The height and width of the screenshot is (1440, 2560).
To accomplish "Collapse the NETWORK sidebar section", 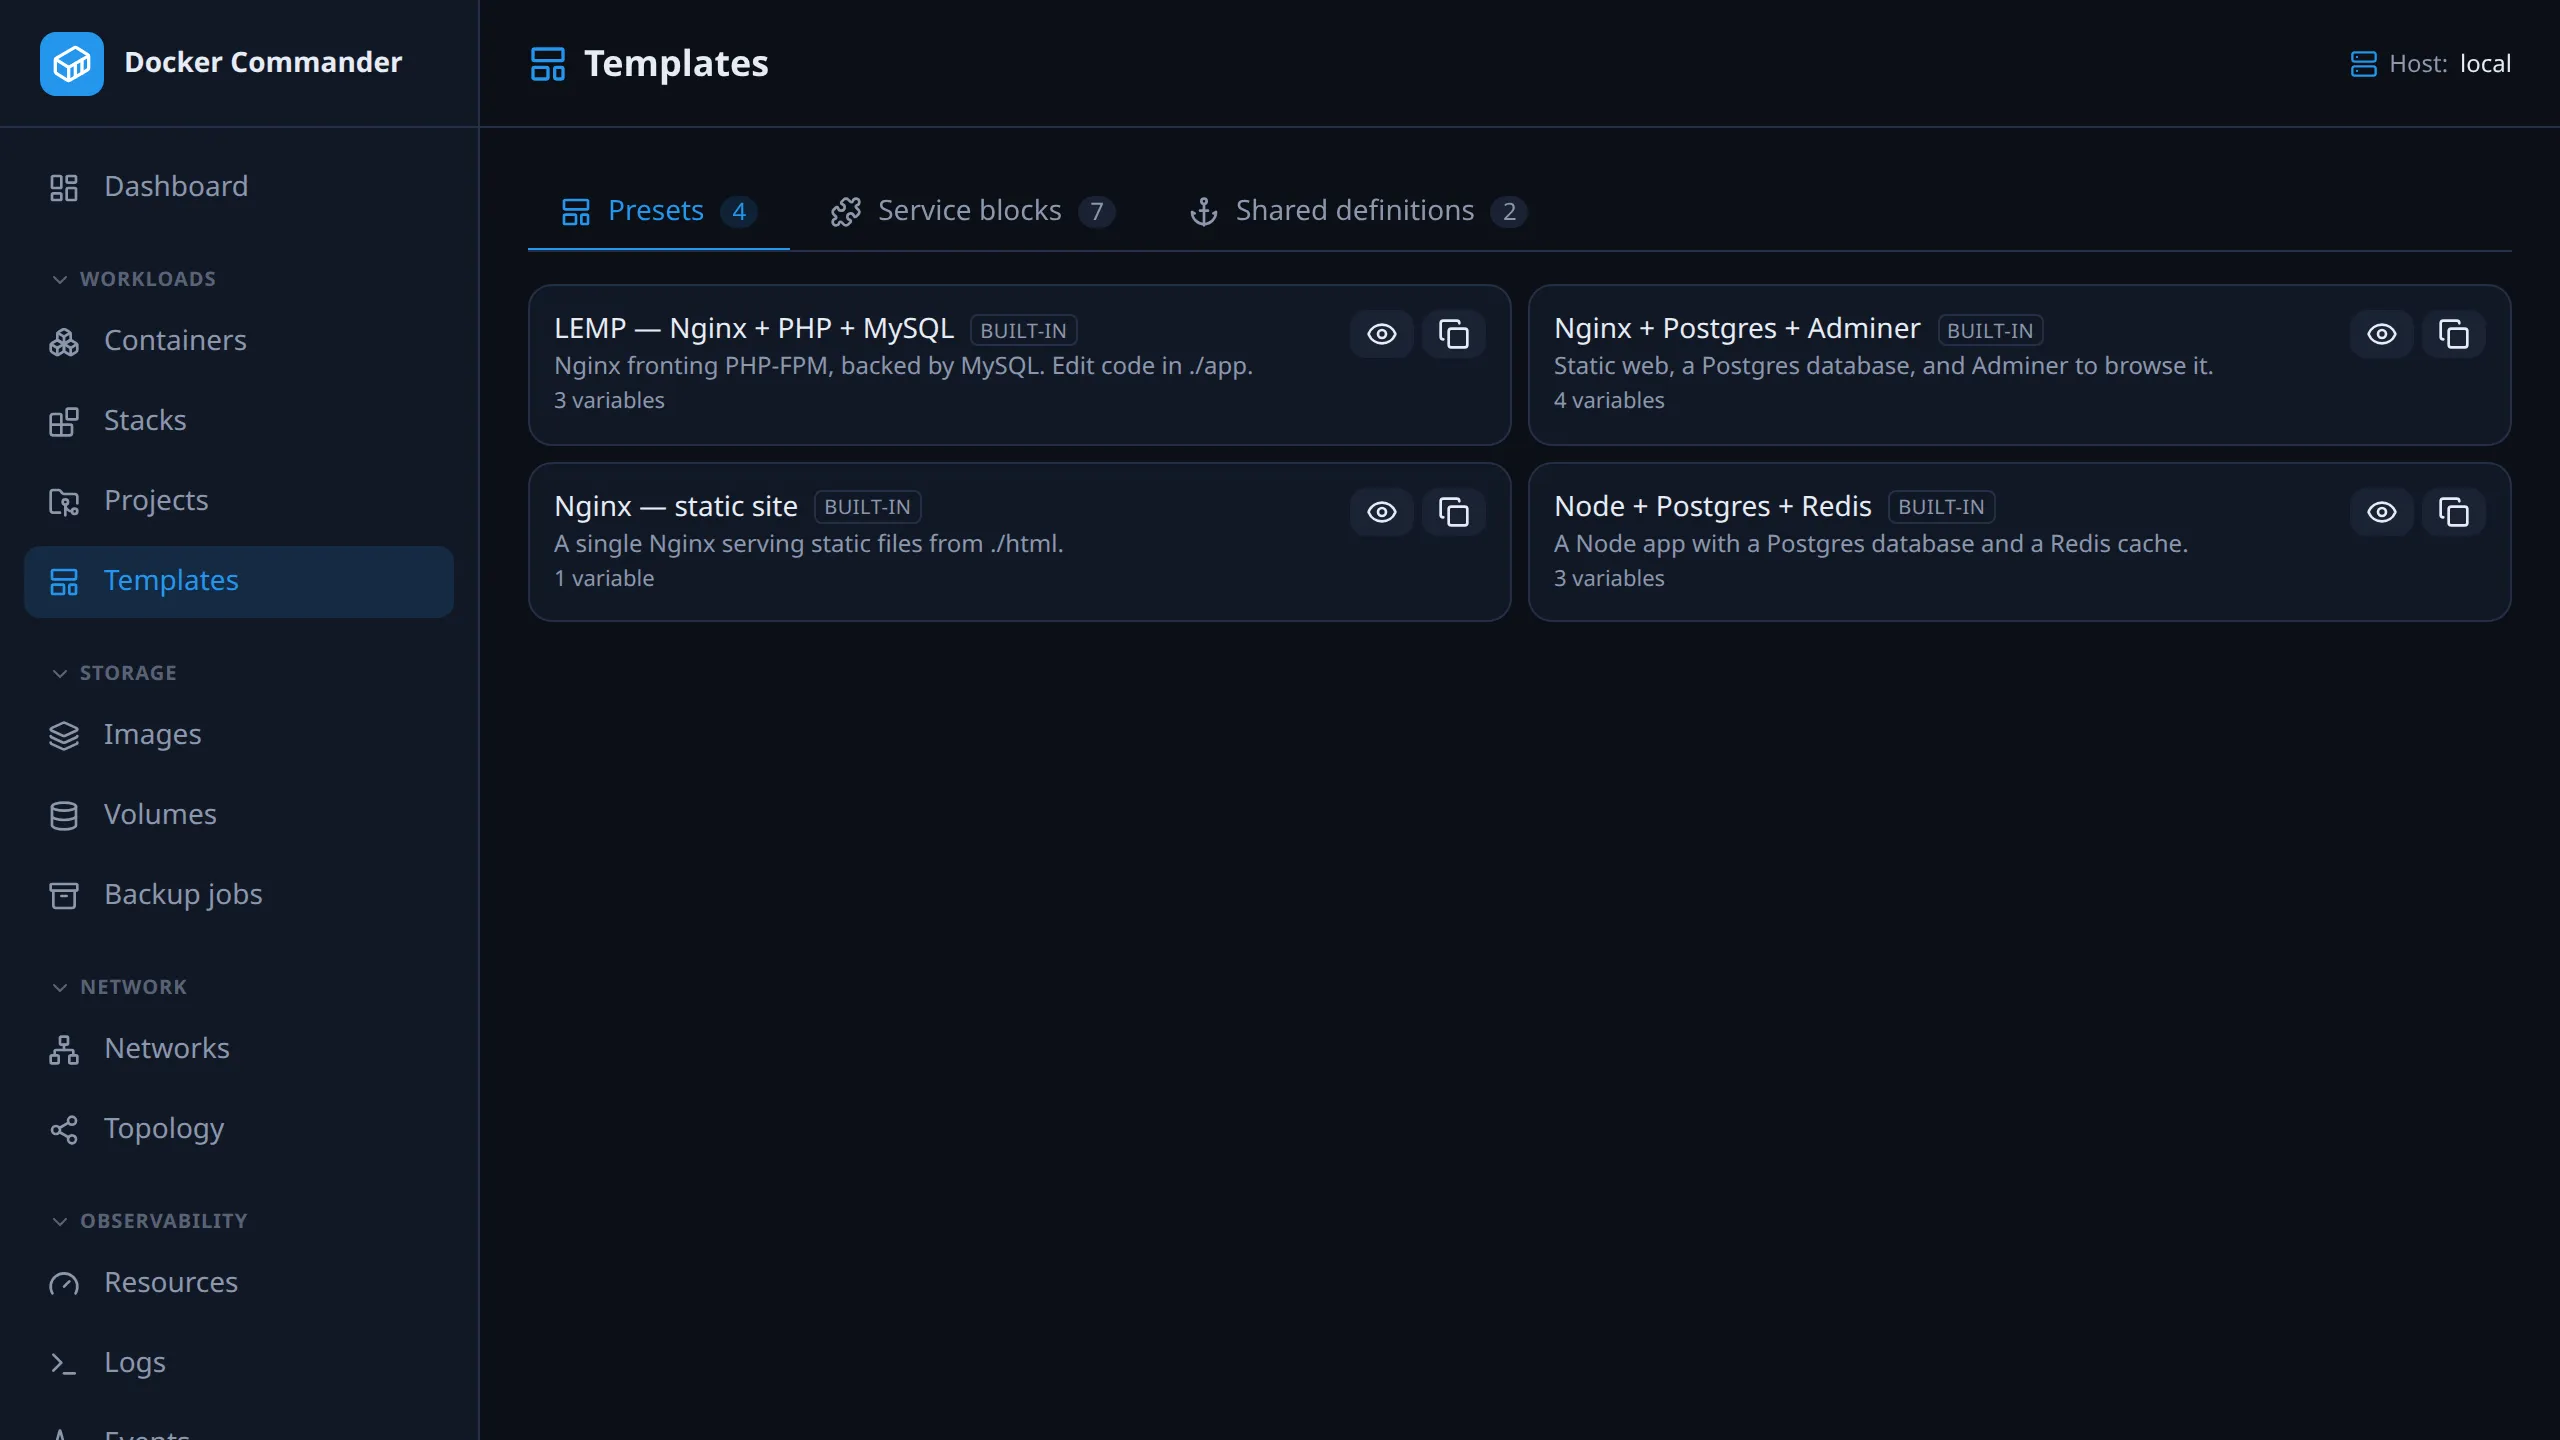I will click(x=119, y=987).
